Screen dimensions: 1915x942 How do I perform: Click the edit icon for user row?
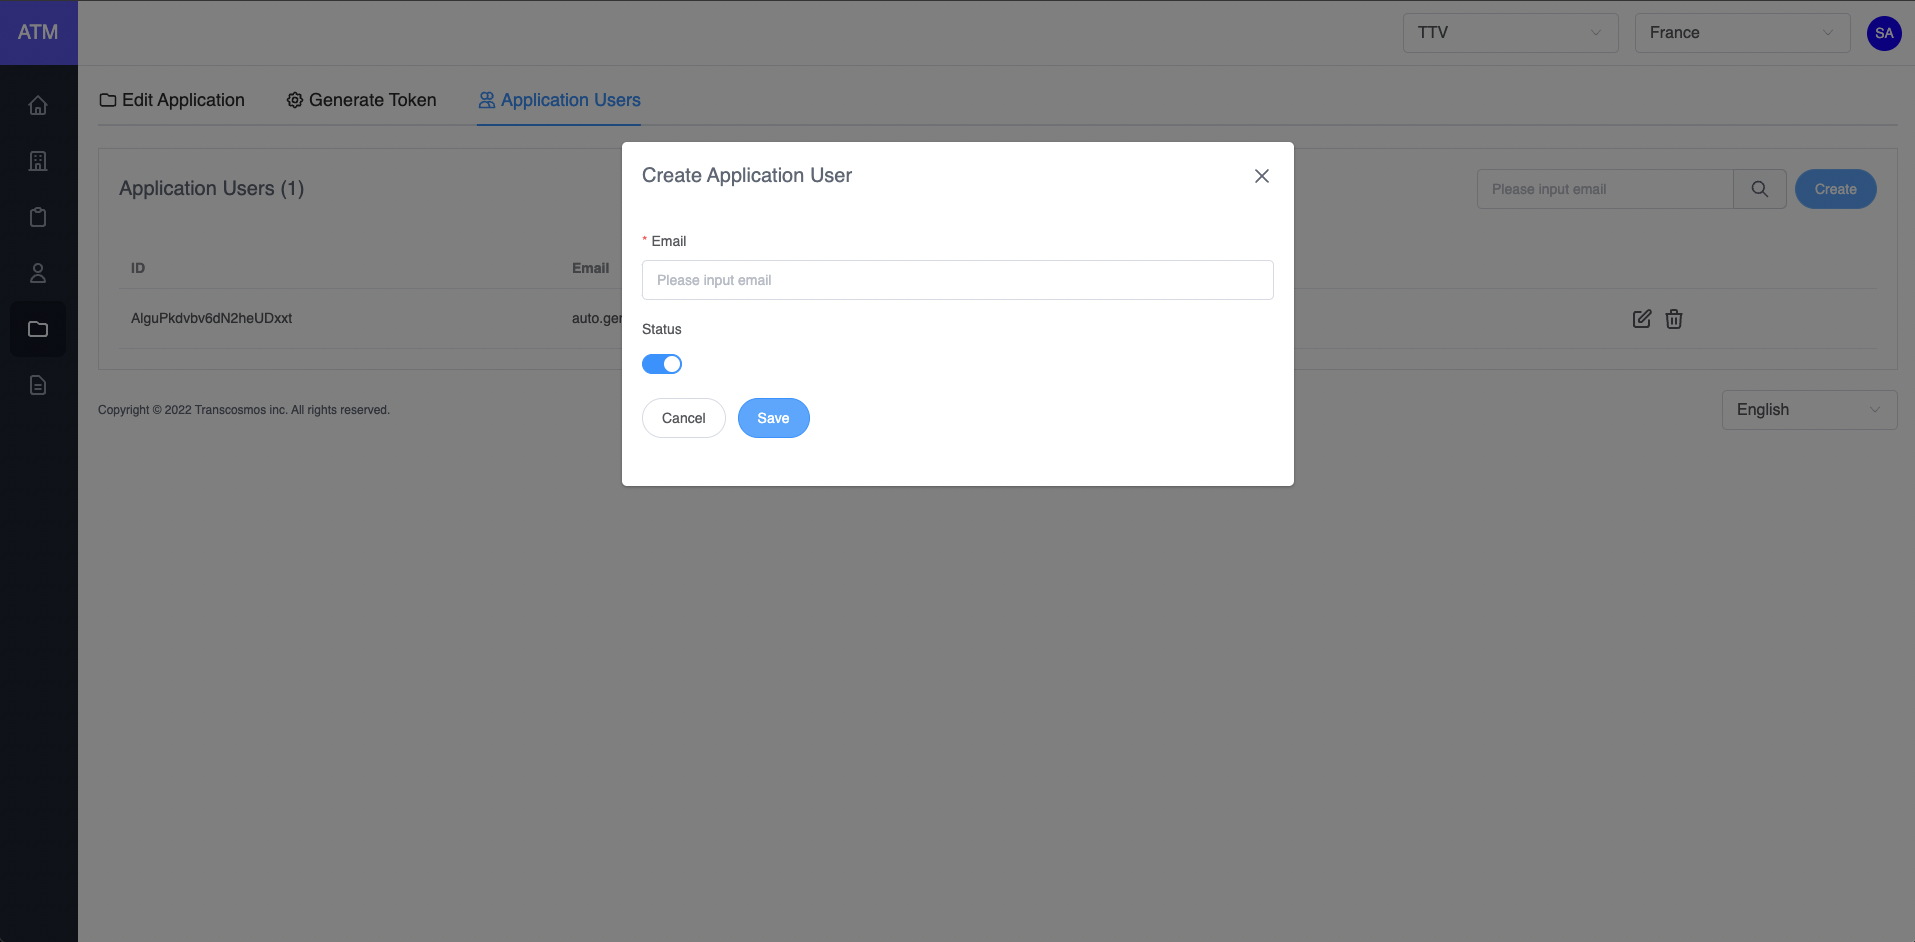click(x=1641, y=319)
